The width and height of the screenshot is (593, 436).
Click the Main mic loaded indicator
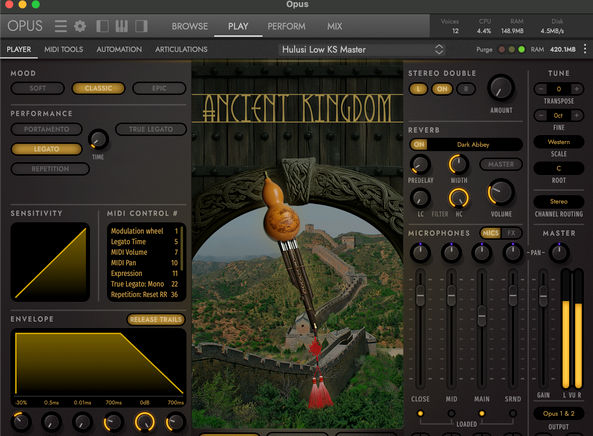click(482, 413)
